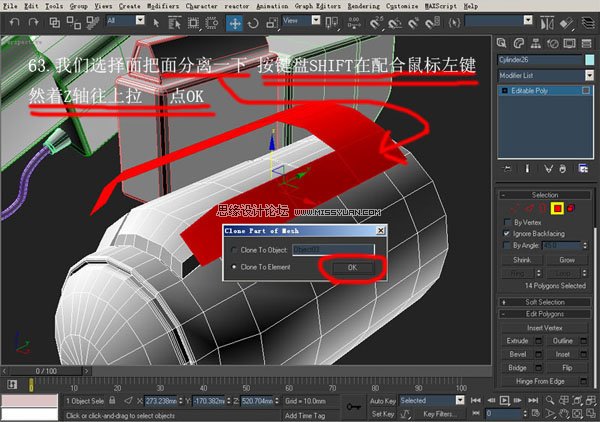The width and height of the screenshot is (600, 422).
Task: Enable the By Angle checkbox
Action: (507, 245)
